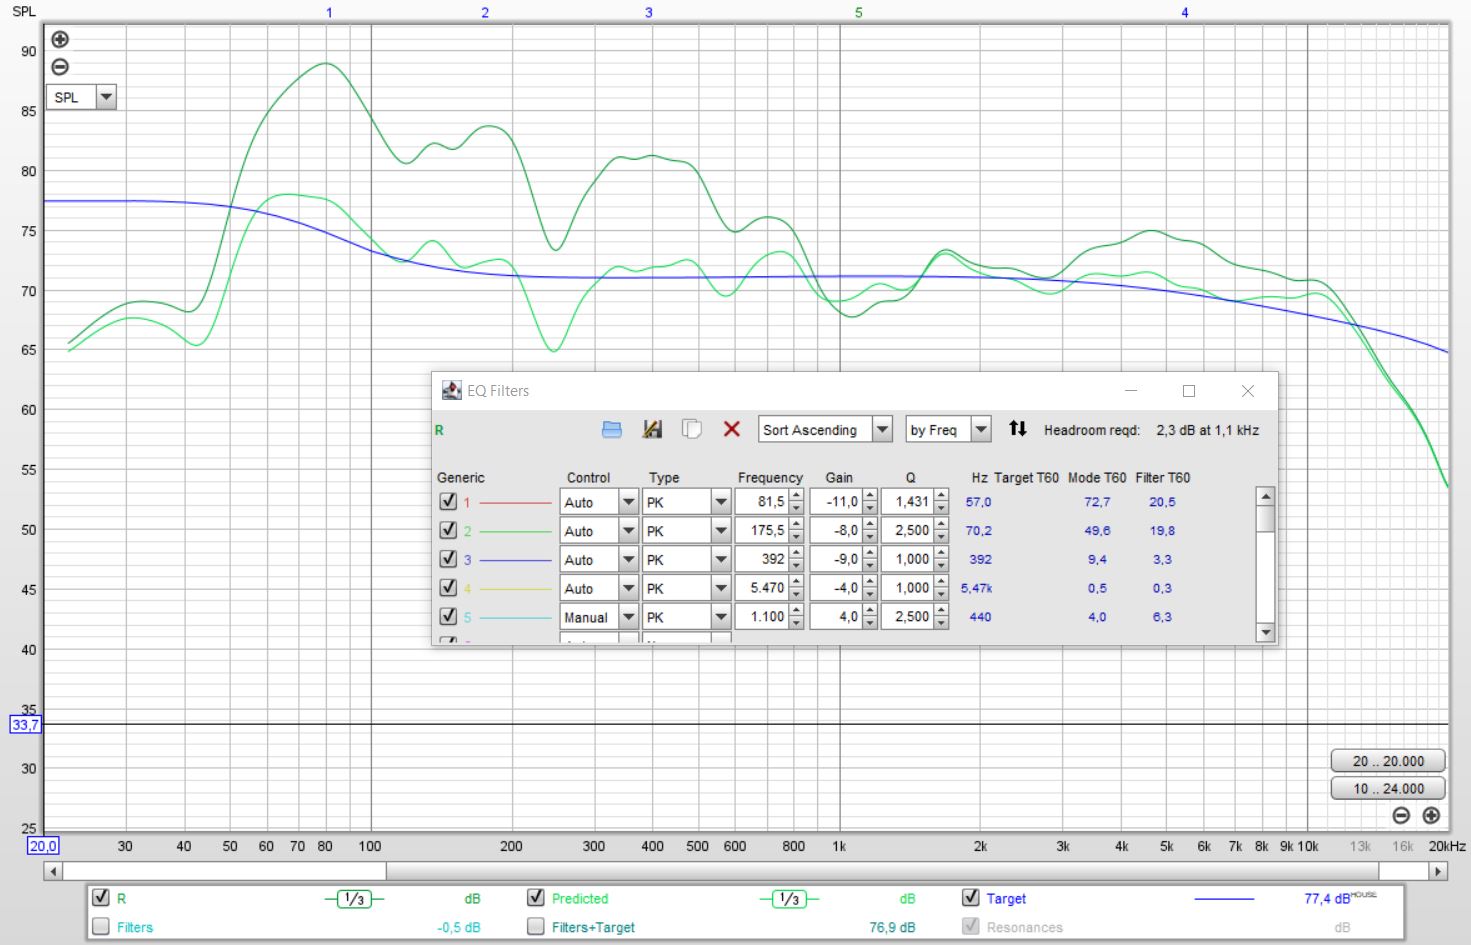This screenshot has width=1471, height=945.
Task: Set frequency range to 20 .. 20.000
Action: 1388,761
